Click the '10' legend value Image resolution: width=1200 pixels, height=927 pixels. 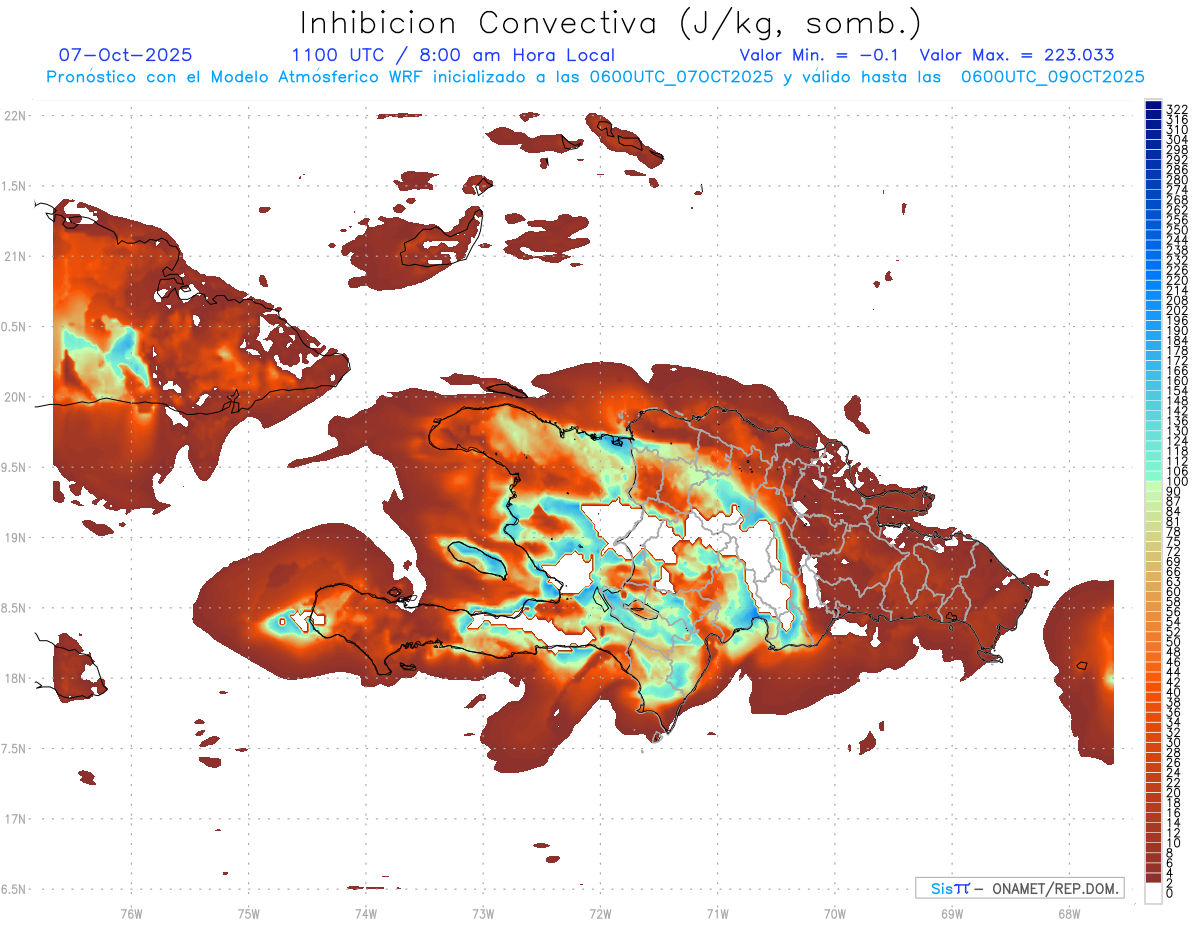pyautogui.click(x=1174, y=843)
